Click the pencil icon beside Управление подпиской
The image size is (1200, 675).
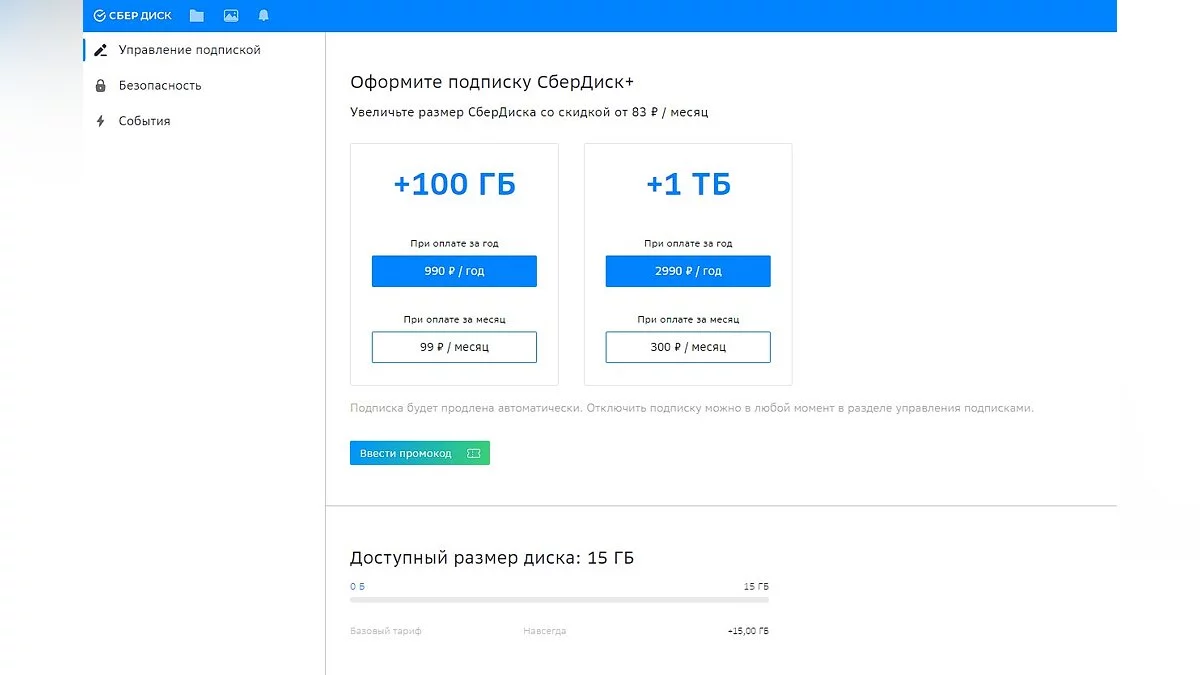(100, 50)
